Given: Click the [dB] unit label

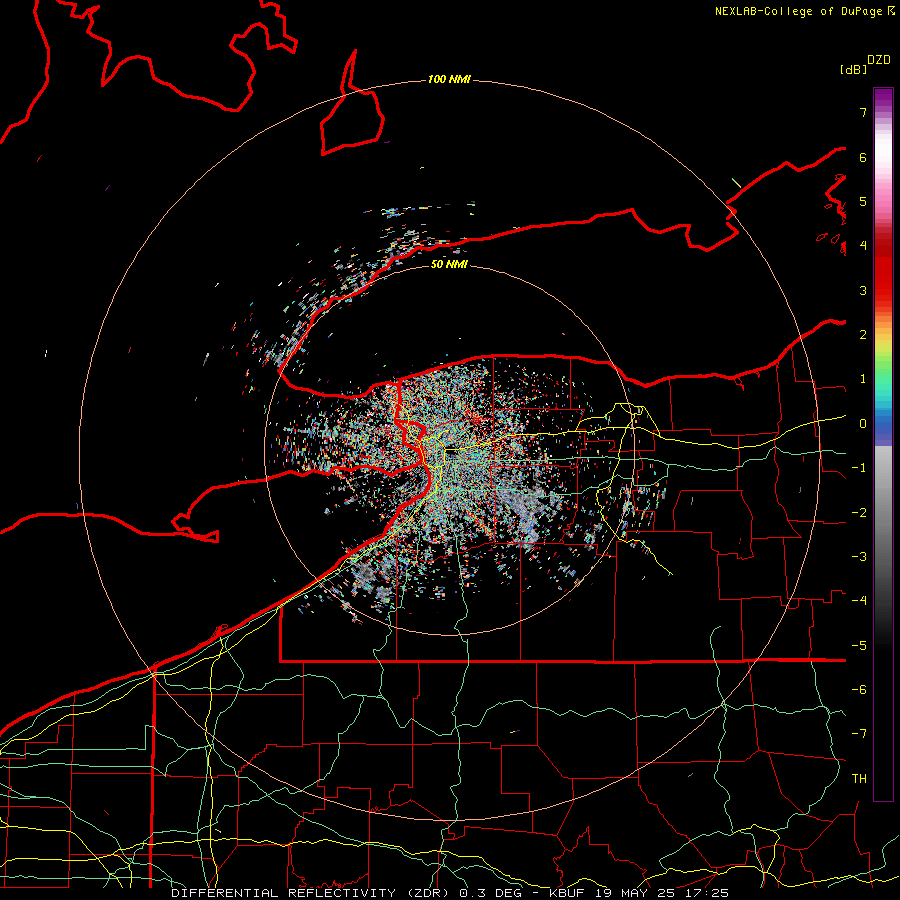Looking at the screenshot, I should tap(853, 69).
